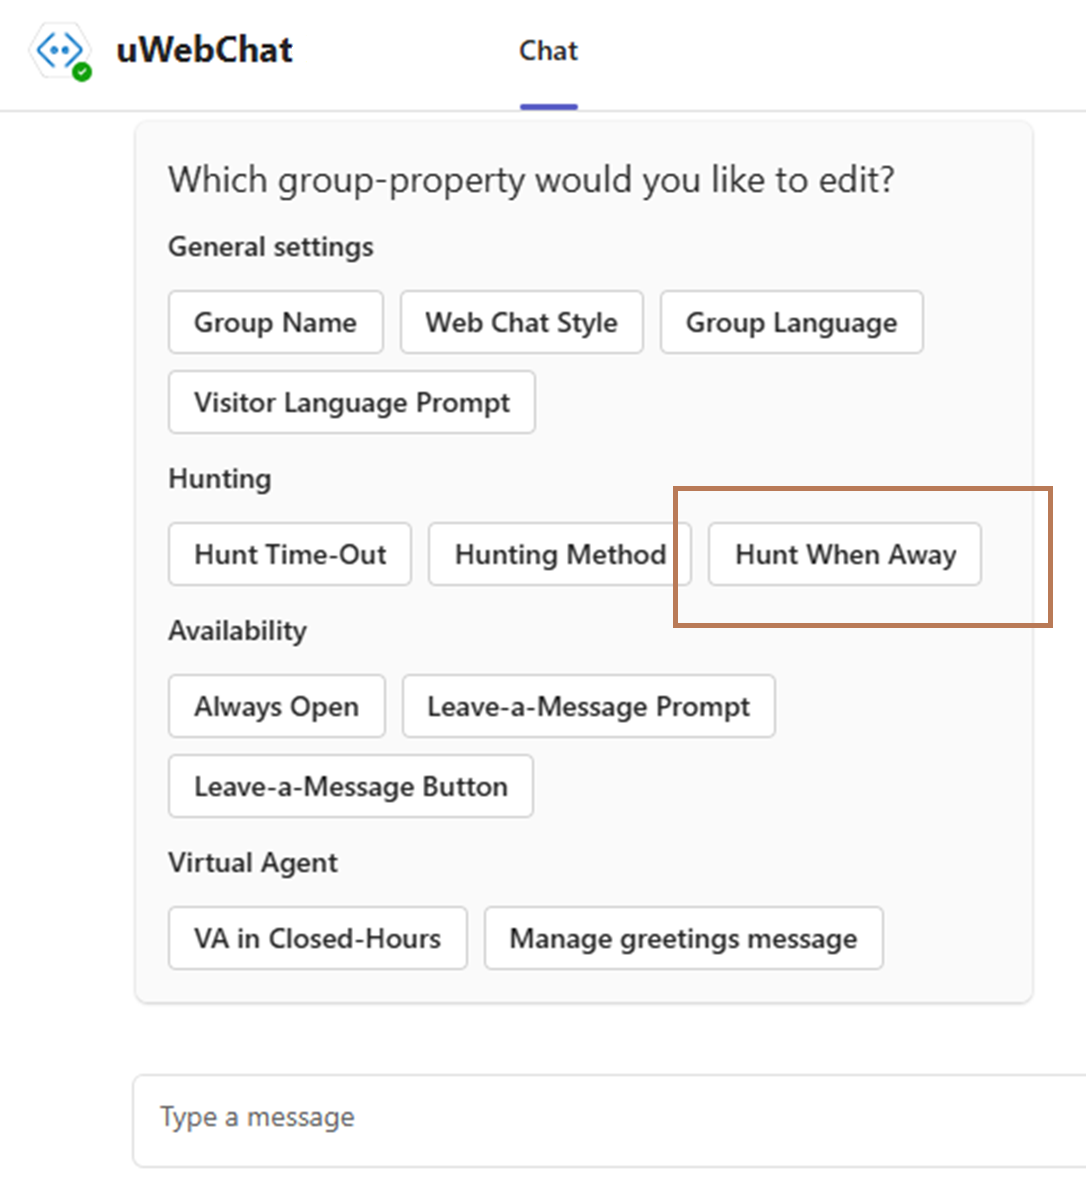Focus the Type a message field
This screenshot has height=1202, width=1086.
[x=600, y=1117]
